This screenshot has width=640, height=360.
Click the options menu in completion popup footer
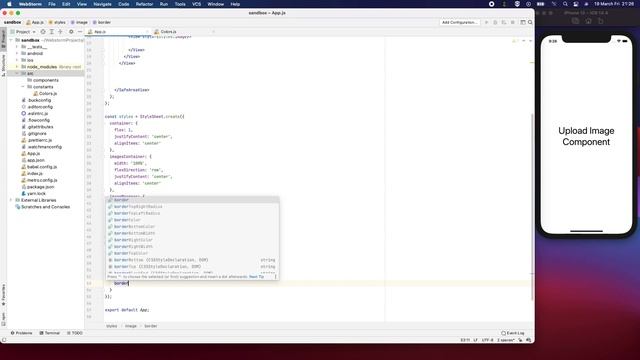276,277
